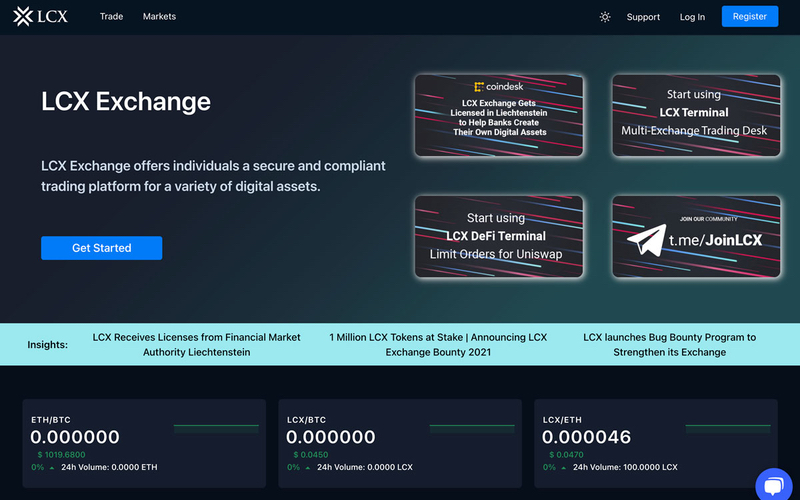This screenshot has width=800, height=500.
Task: Click the $ 0.0450 value
Action: pyautogui.click(x=311, y=455)
